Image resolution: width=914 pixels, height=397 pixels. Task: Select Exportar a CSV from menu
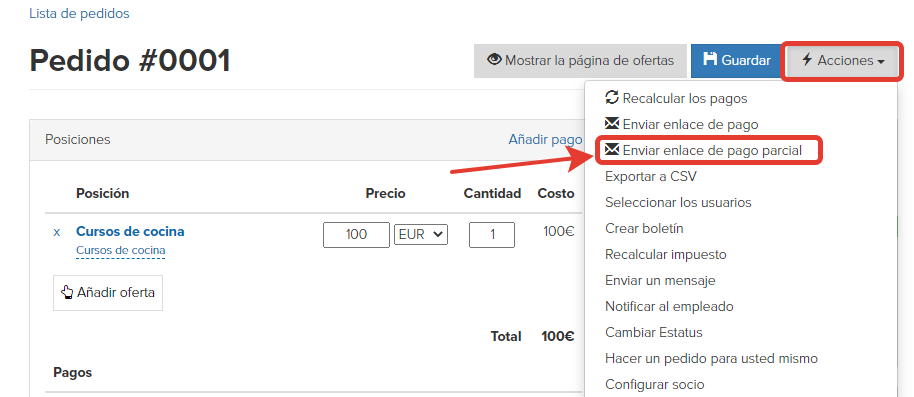tap(651, 176)
